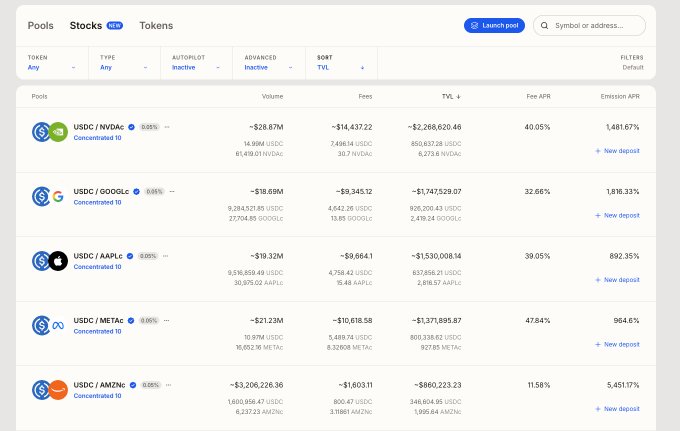This screenshot has height=431, width=680.
Task: Open the Sort TVL dropdown
Action: point(341,63)
